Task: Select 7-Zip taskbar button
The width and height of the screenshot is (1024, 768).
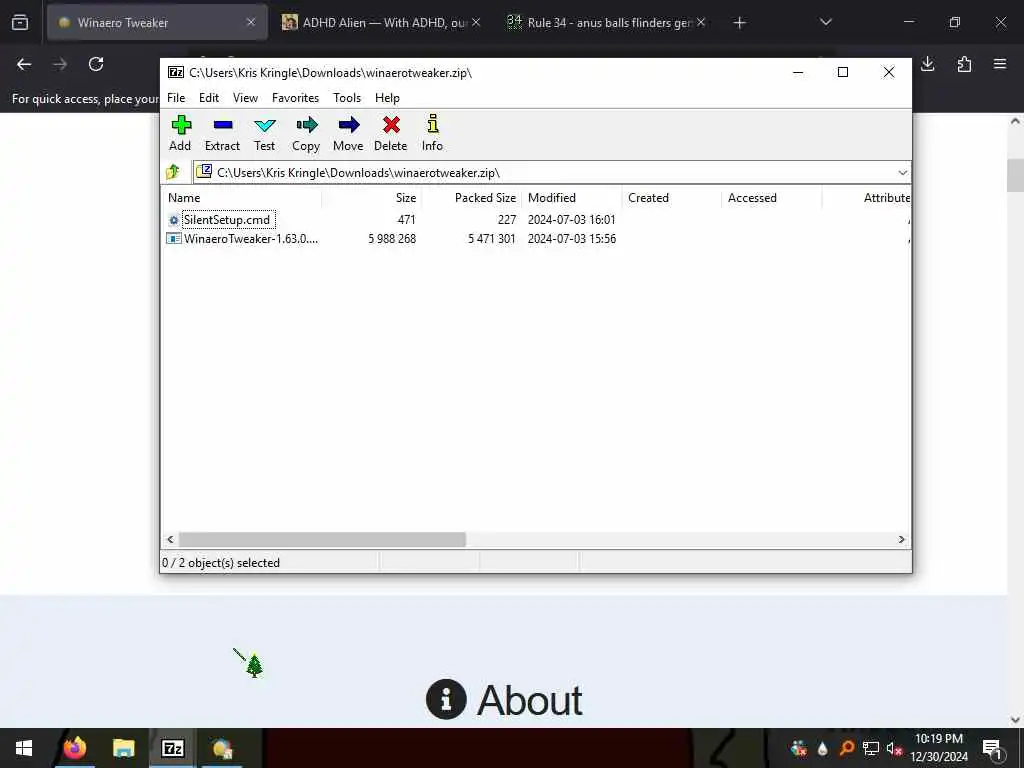Action: [x=173, y=748]
